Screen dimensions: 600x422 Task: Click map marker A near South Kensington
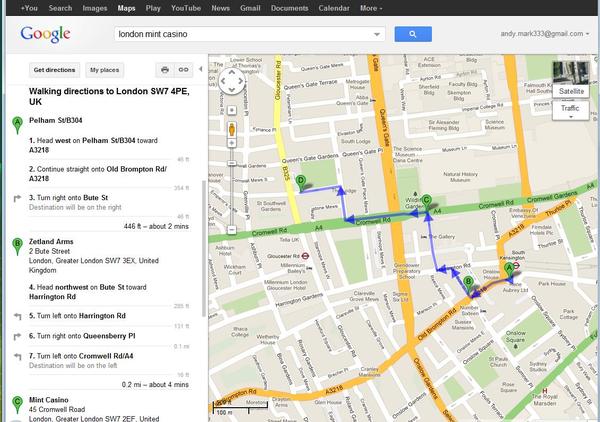coord(509,271)
